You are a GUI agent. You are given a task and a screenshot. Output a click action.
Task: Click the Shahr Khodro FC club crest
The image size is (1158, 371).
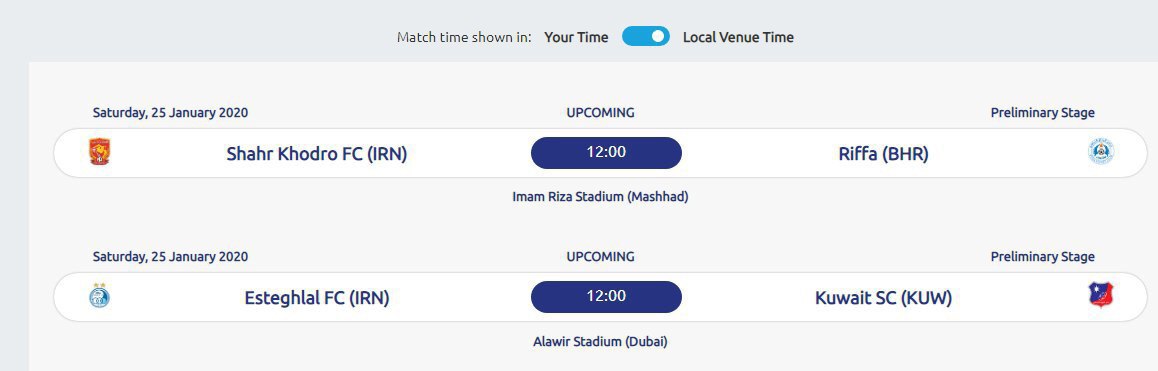[x=100, y=152]
